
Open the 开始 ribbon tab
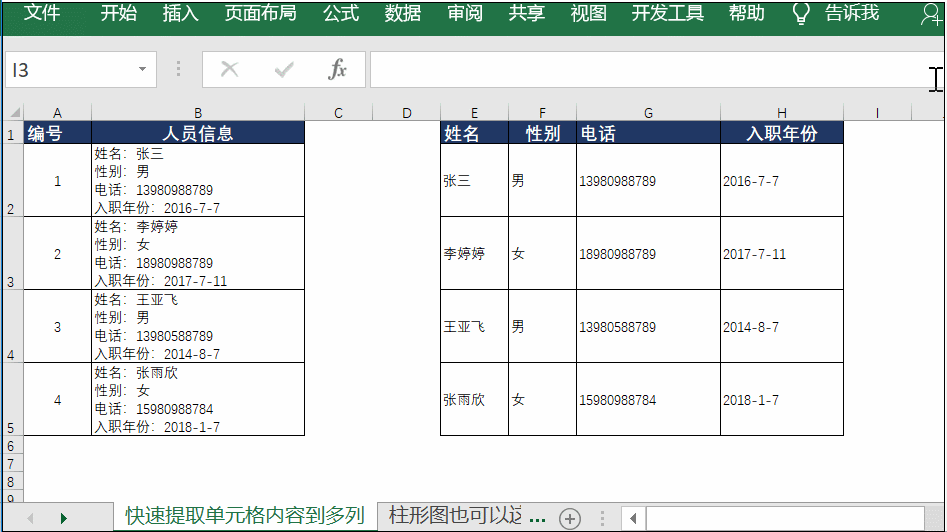tap(118, 13)
